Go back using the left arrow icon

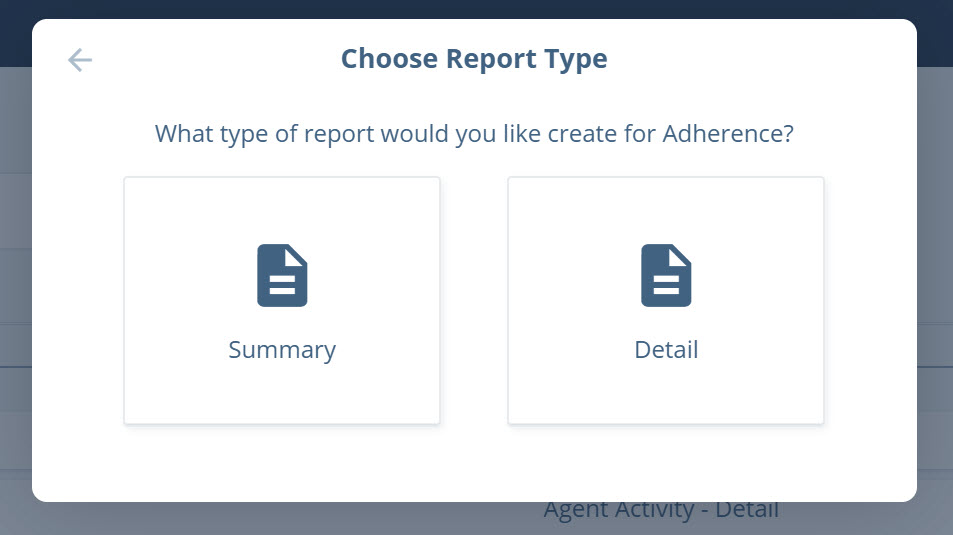(80, 60)
